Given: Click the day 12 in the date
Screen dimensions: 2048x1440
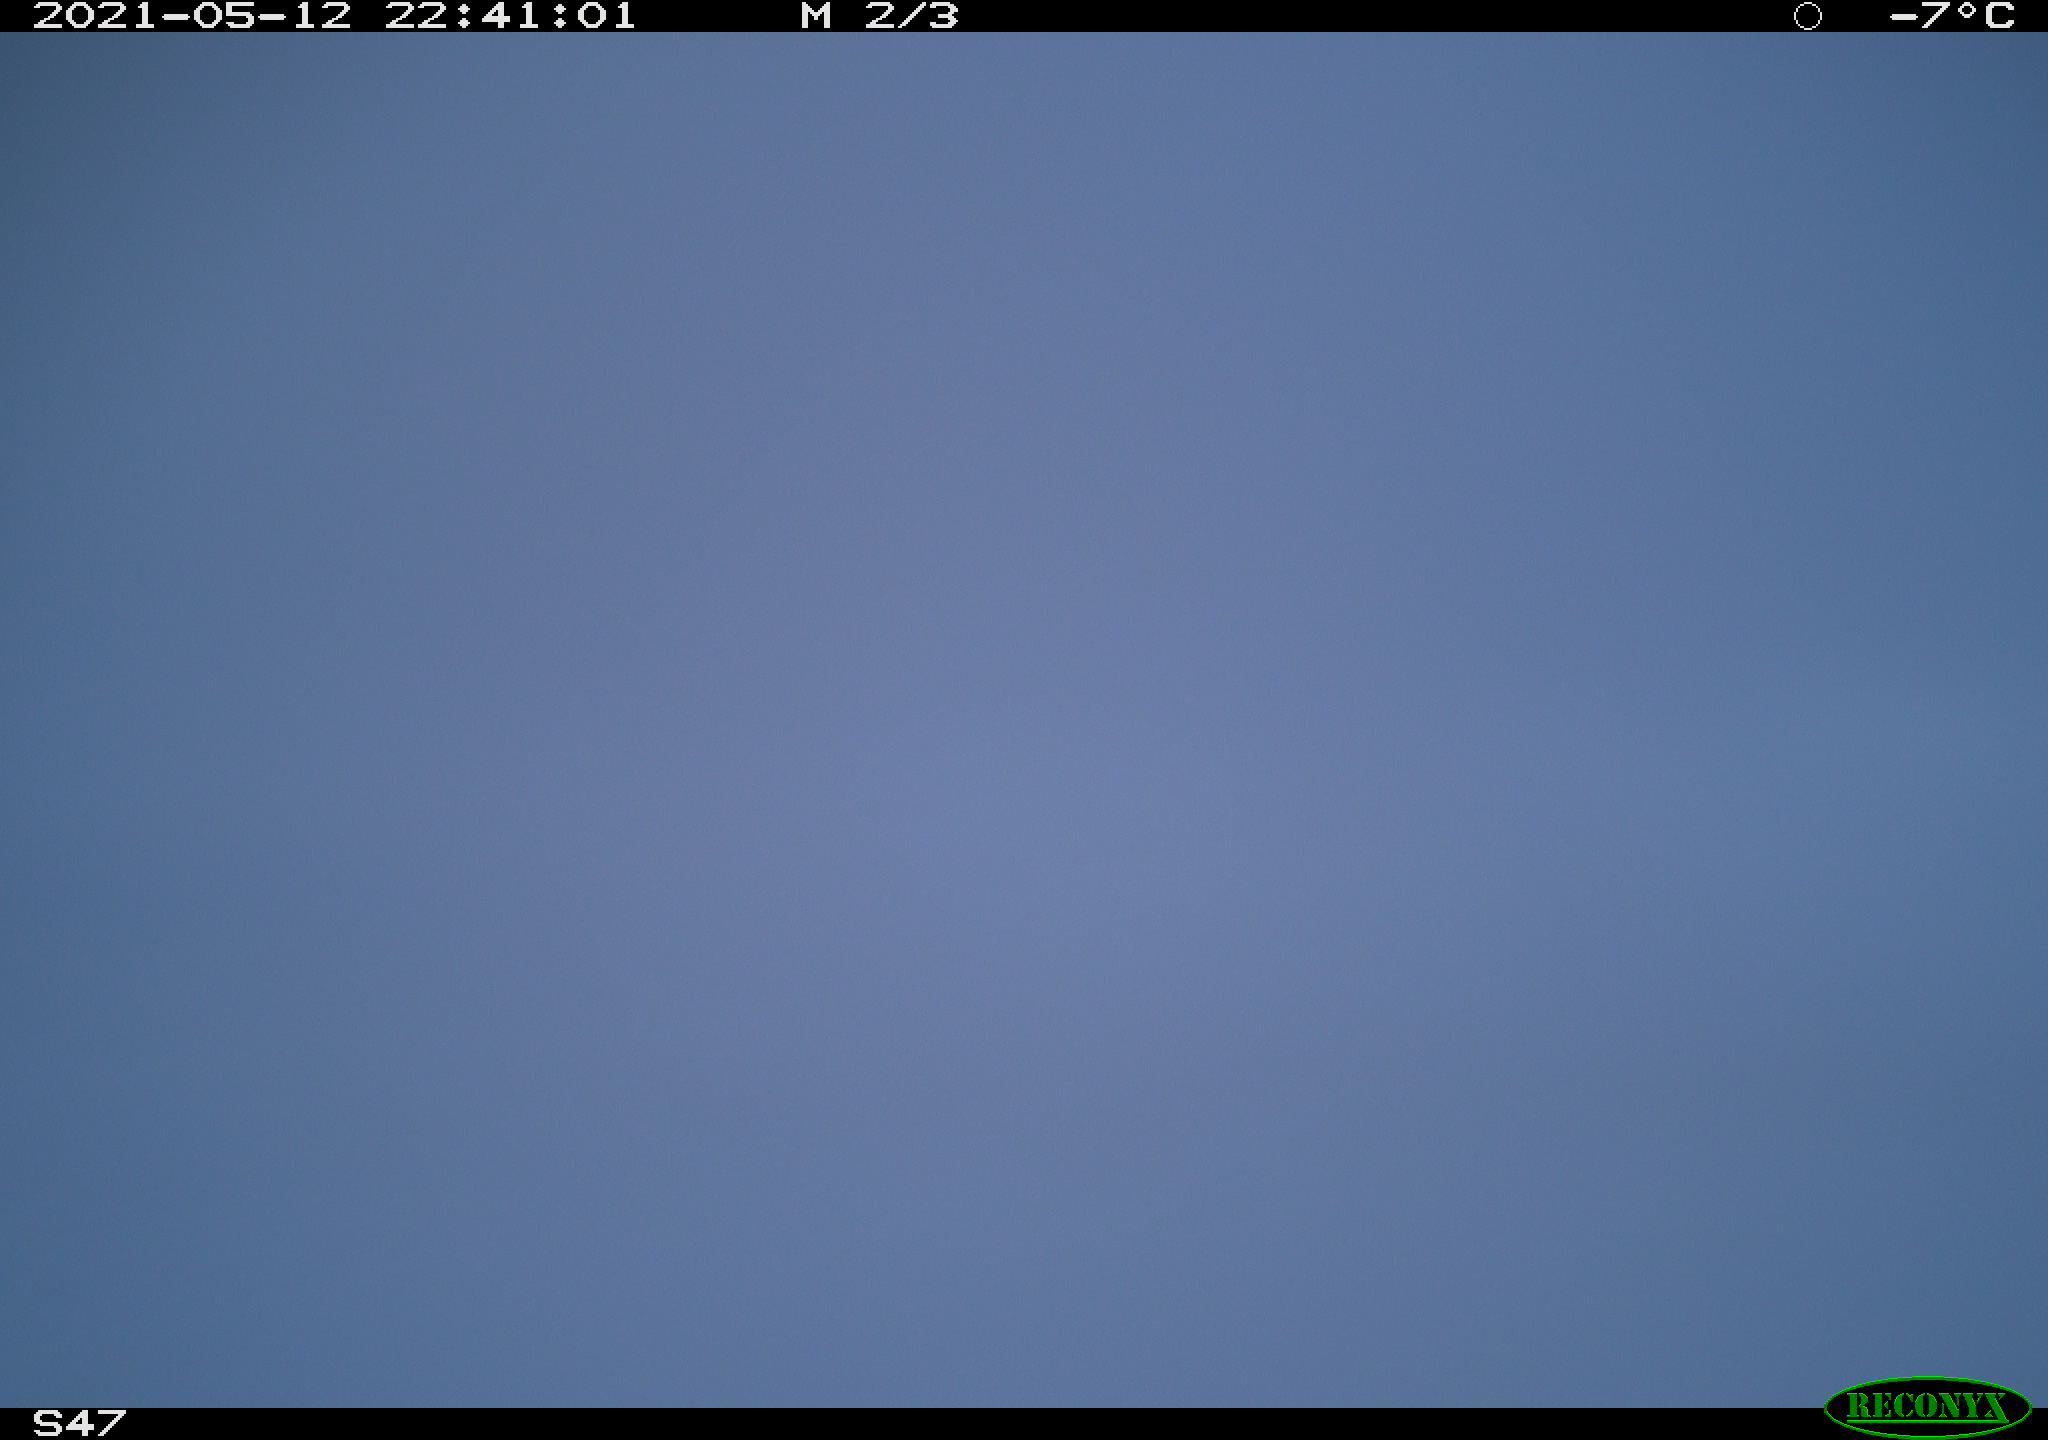Looking at the screenshot, I should pos(320,16).
